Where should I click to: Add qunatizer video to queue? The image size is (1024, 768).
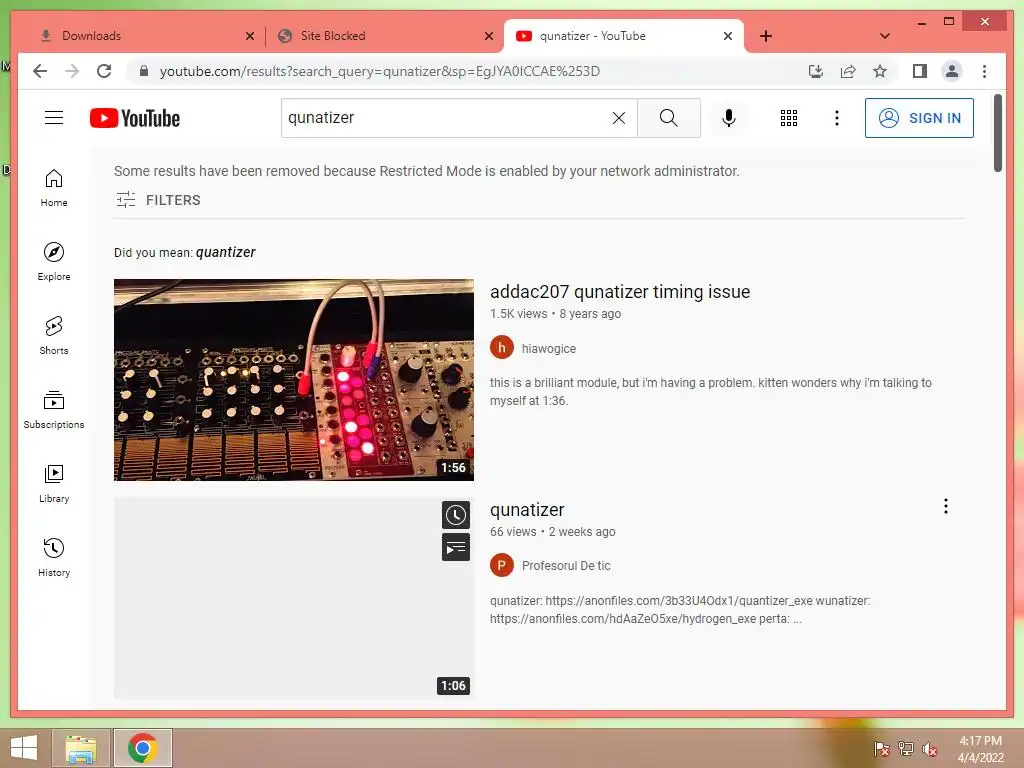pos(455,547)
